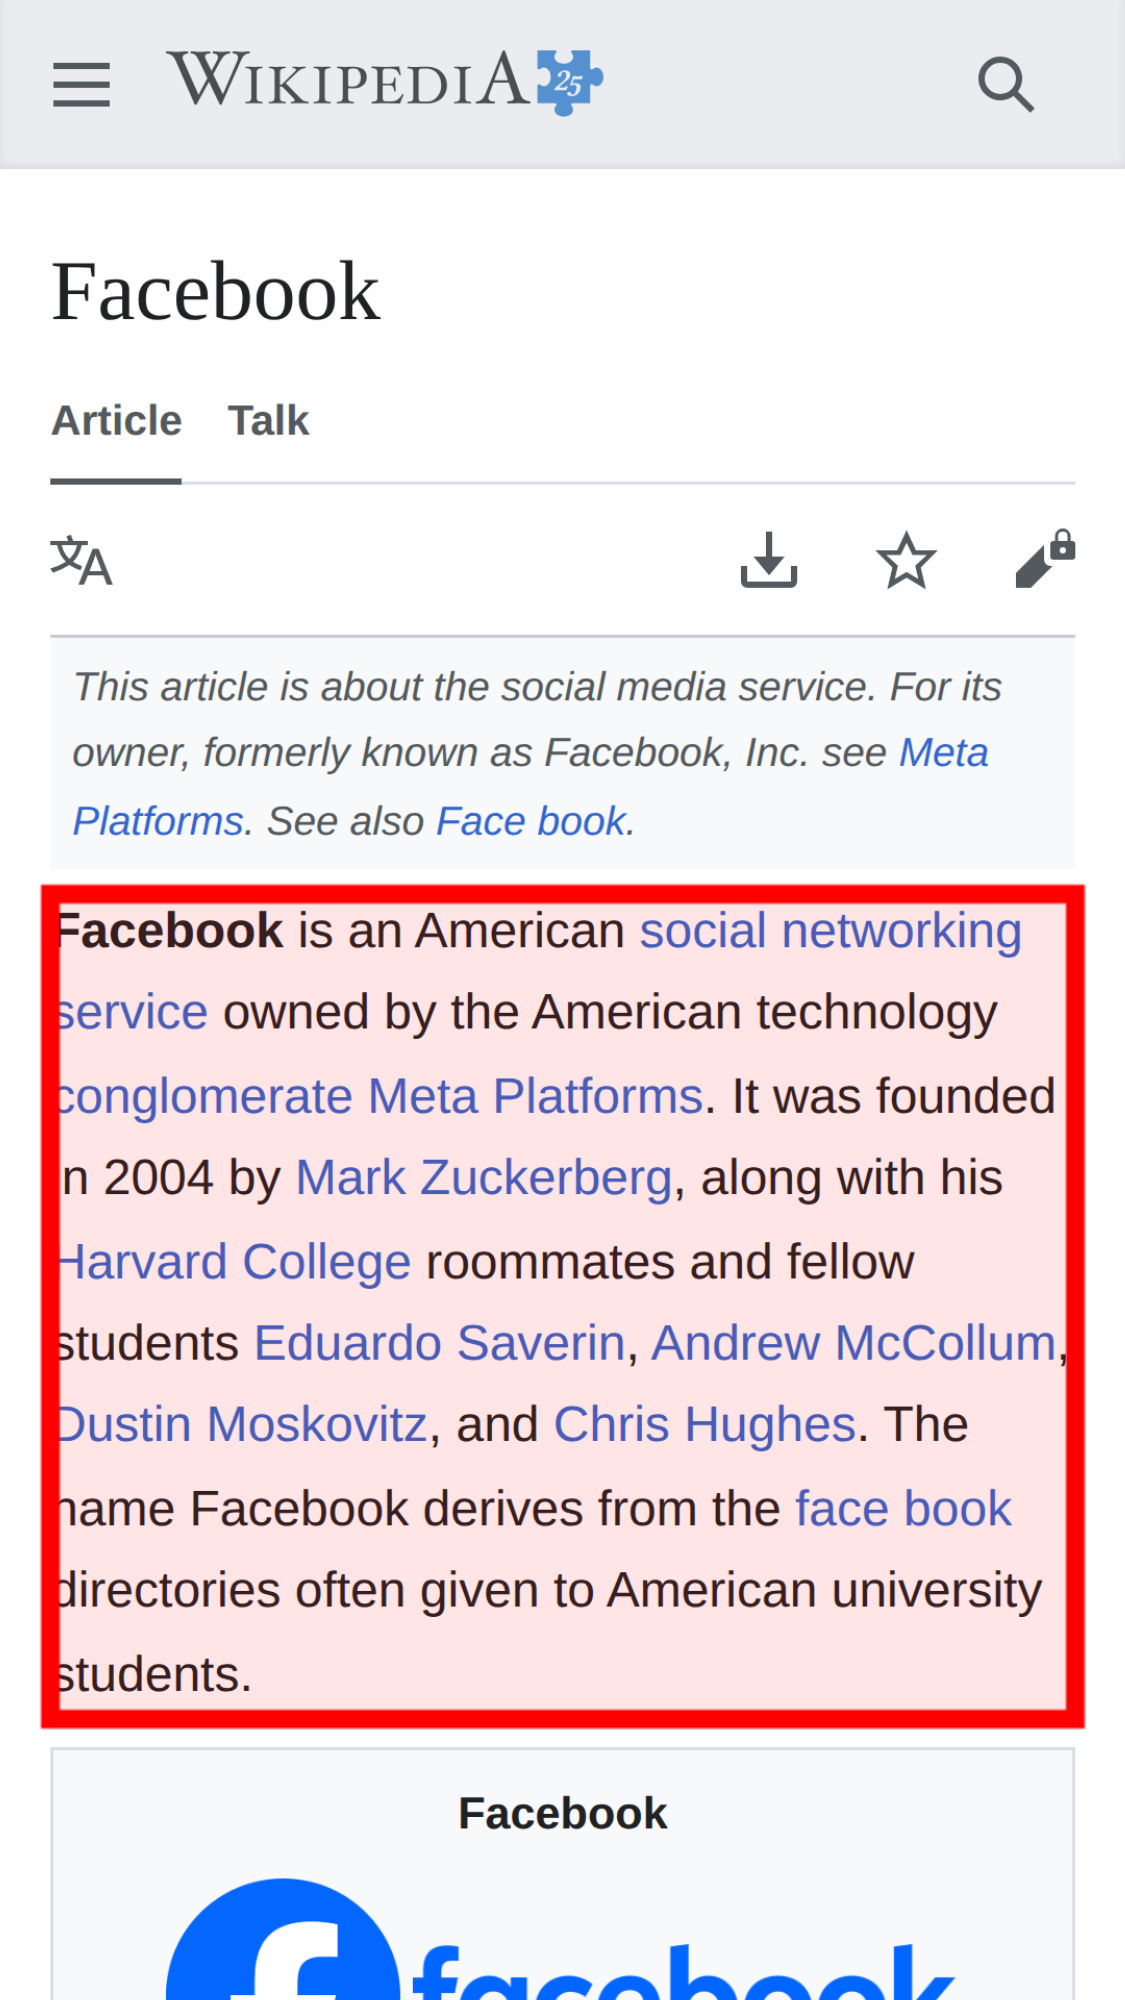Select the Article tab
The image size is (1125, 2000).
point(116,421)
